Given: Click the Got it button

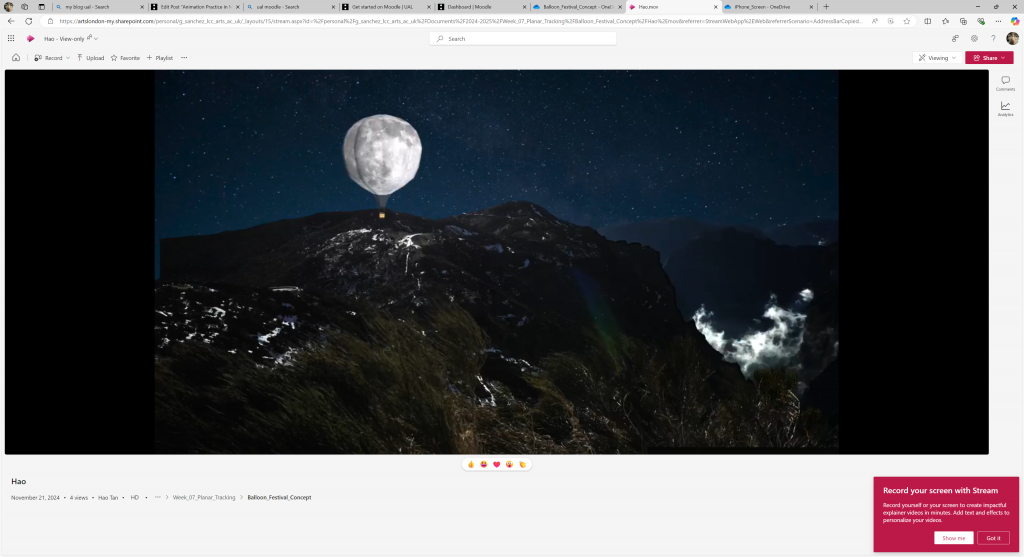Looking at the screenshot, I should coord(992,538).
